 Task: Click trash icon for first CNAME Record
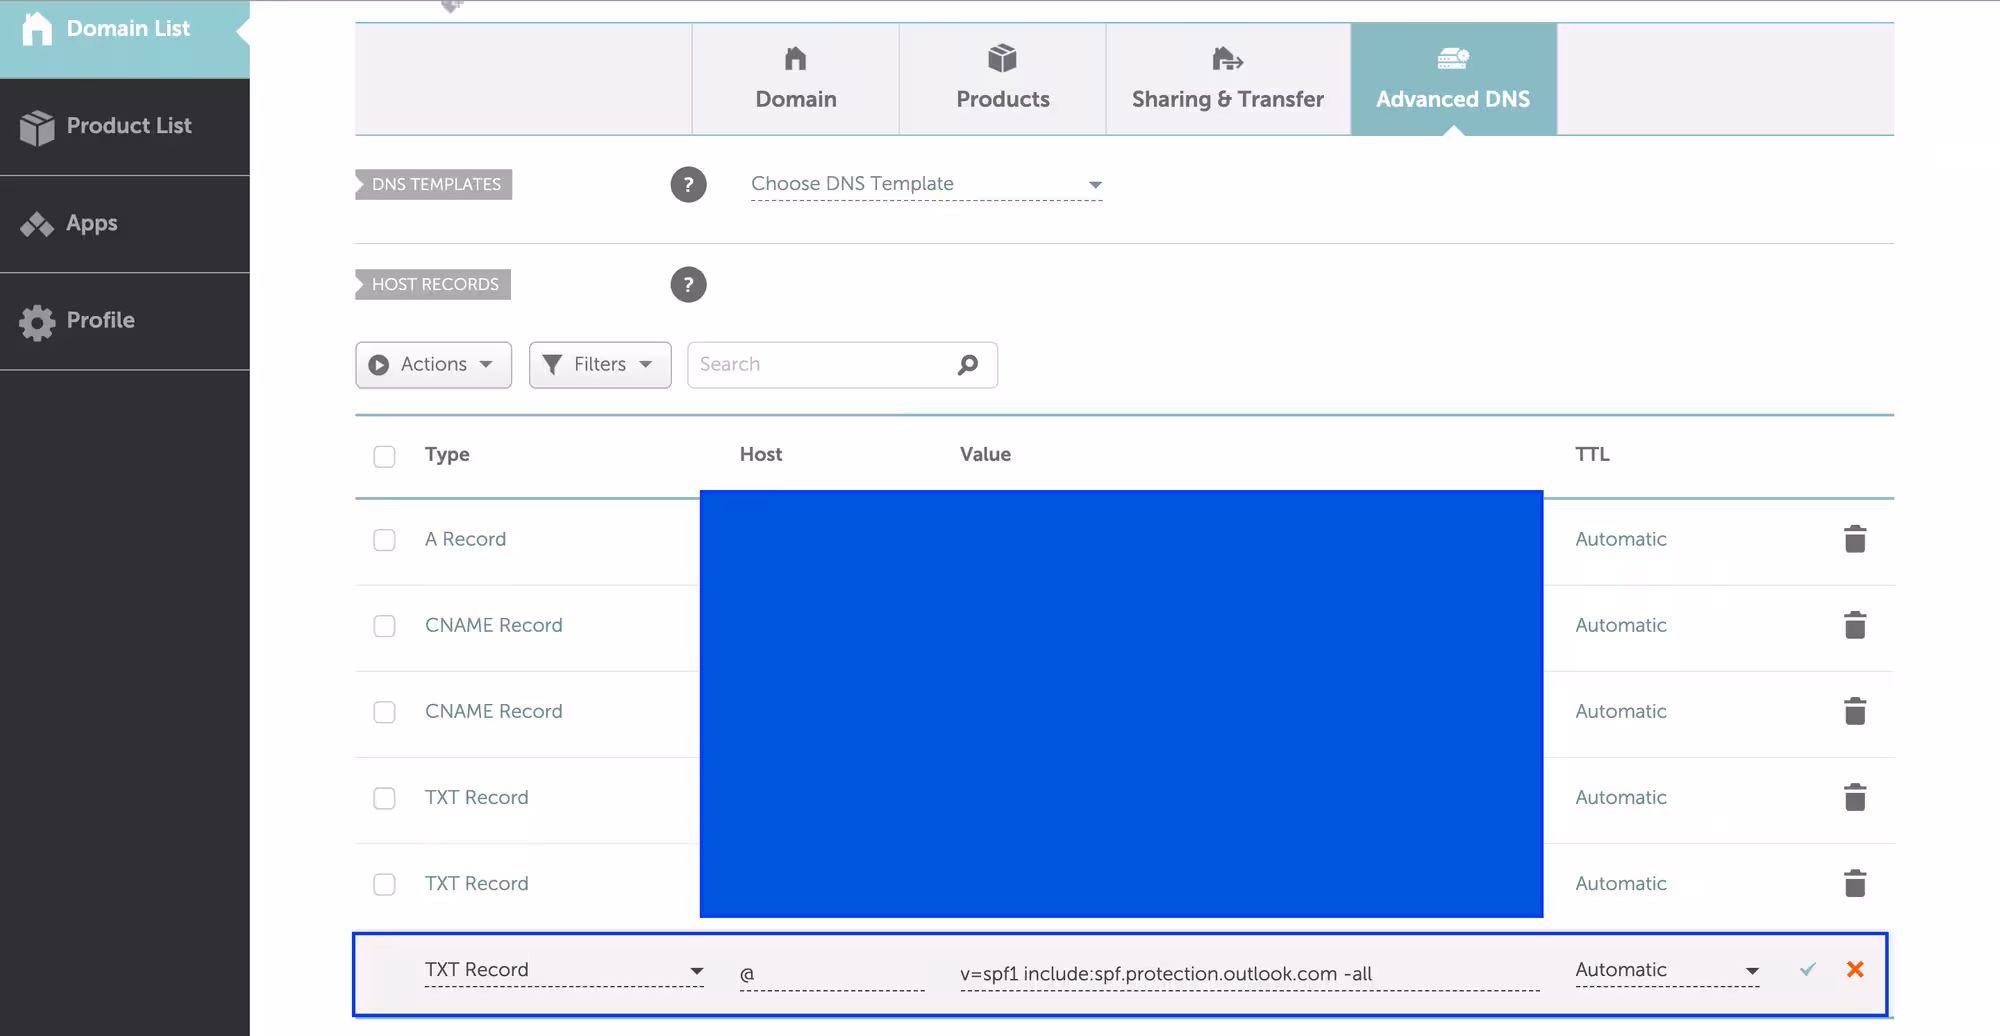click(x=1855, y=625)
